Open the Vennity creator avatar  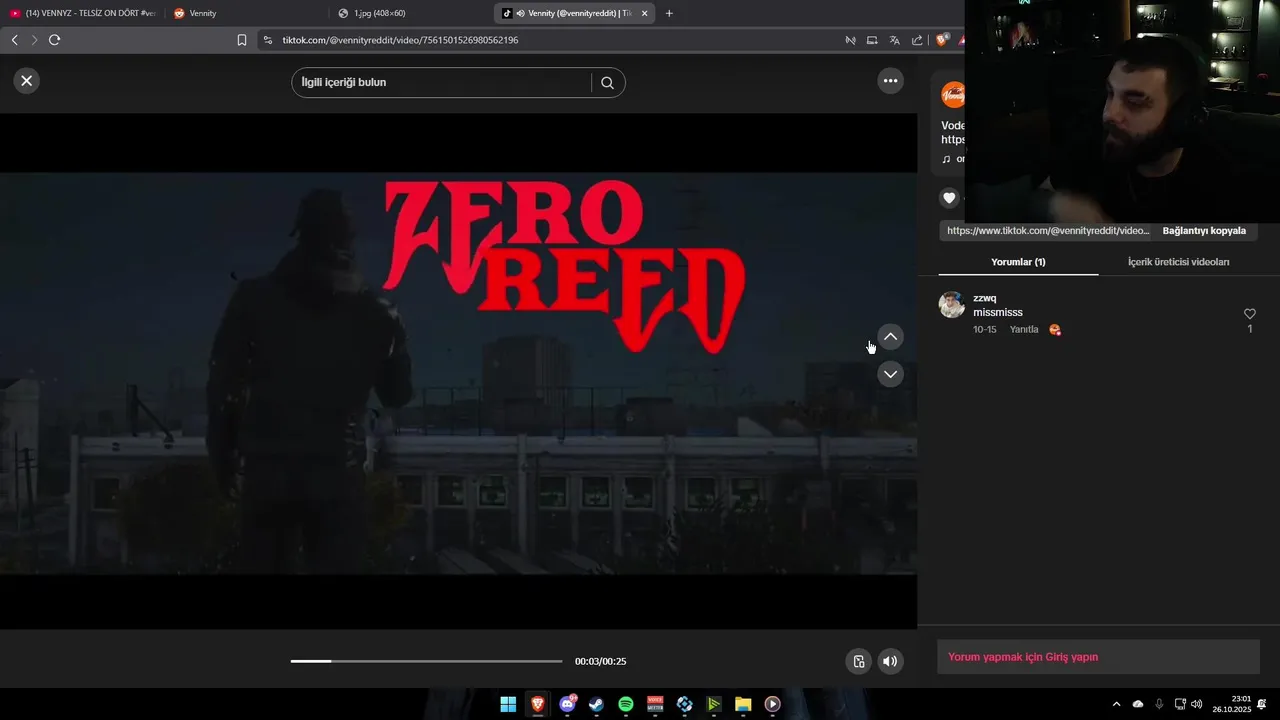click(953, 95)
